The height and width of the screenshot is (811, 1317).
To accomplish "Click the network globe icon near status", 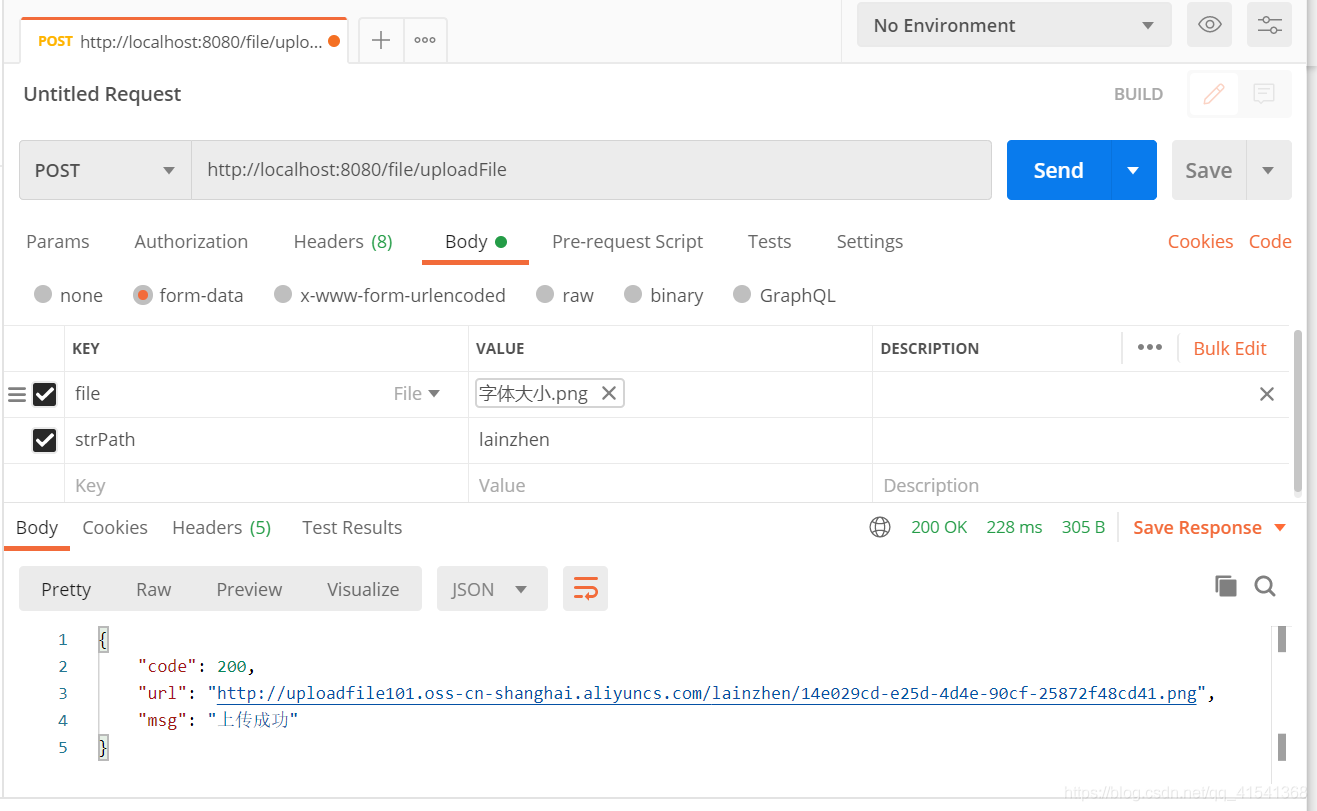I will point(879,527).
